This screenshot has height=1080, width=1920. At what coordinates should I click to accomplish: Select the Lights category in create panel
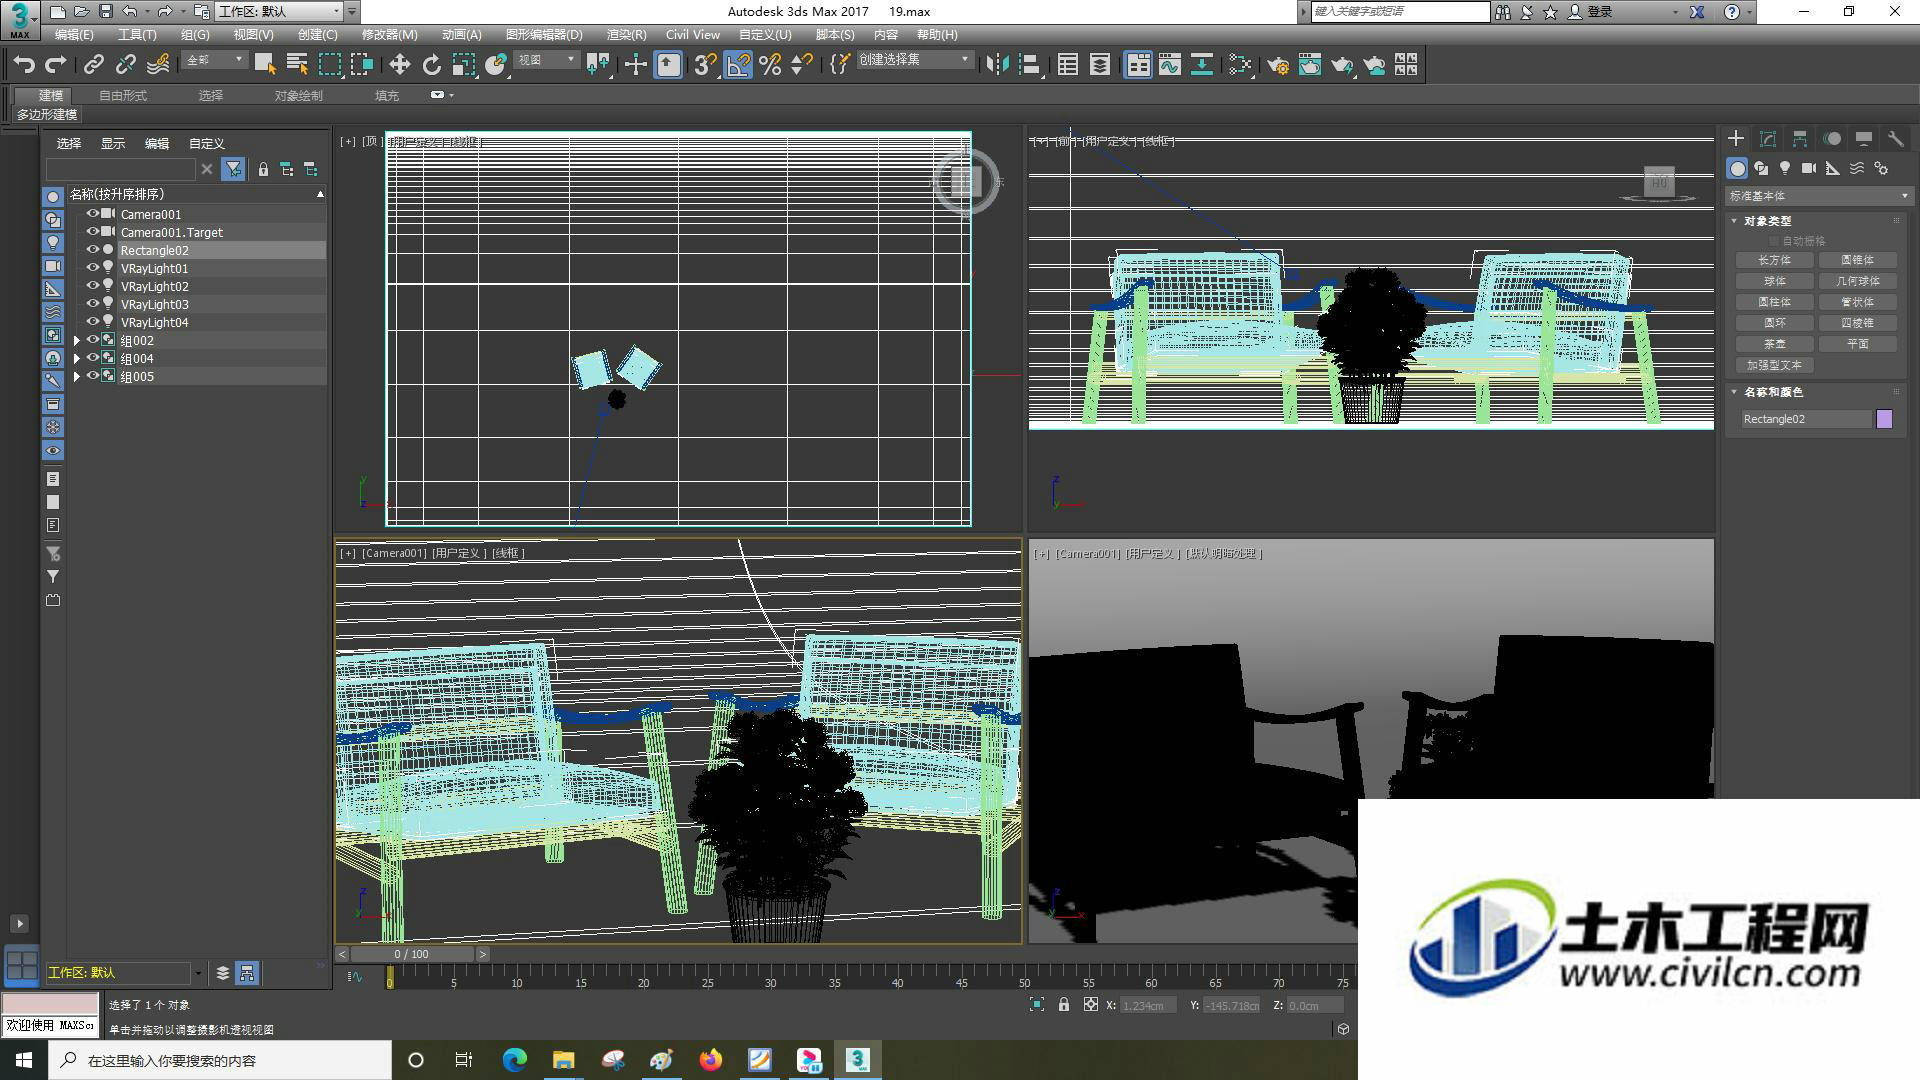point(1785,168)
